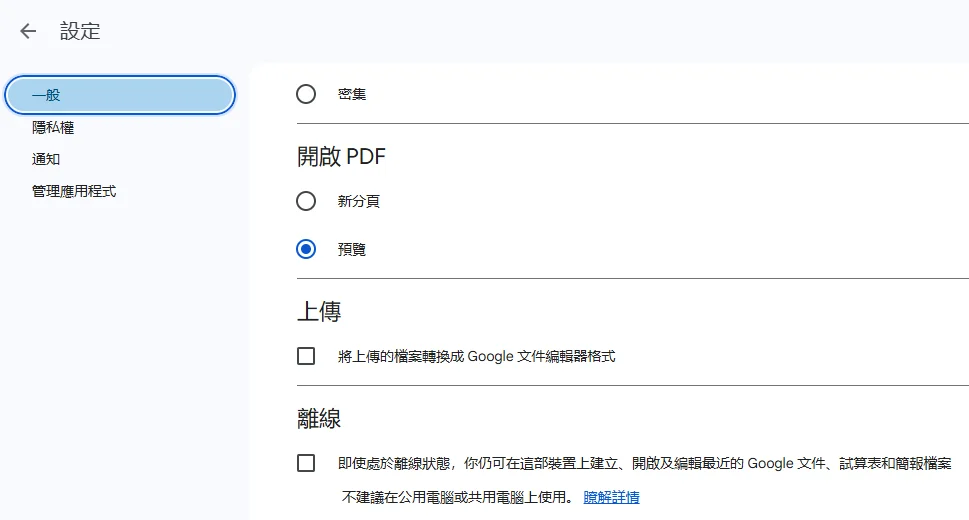Viewport: 969px width, 520px height.
Task: Click the 開啟 PDF heading
Action: (341, 156)
